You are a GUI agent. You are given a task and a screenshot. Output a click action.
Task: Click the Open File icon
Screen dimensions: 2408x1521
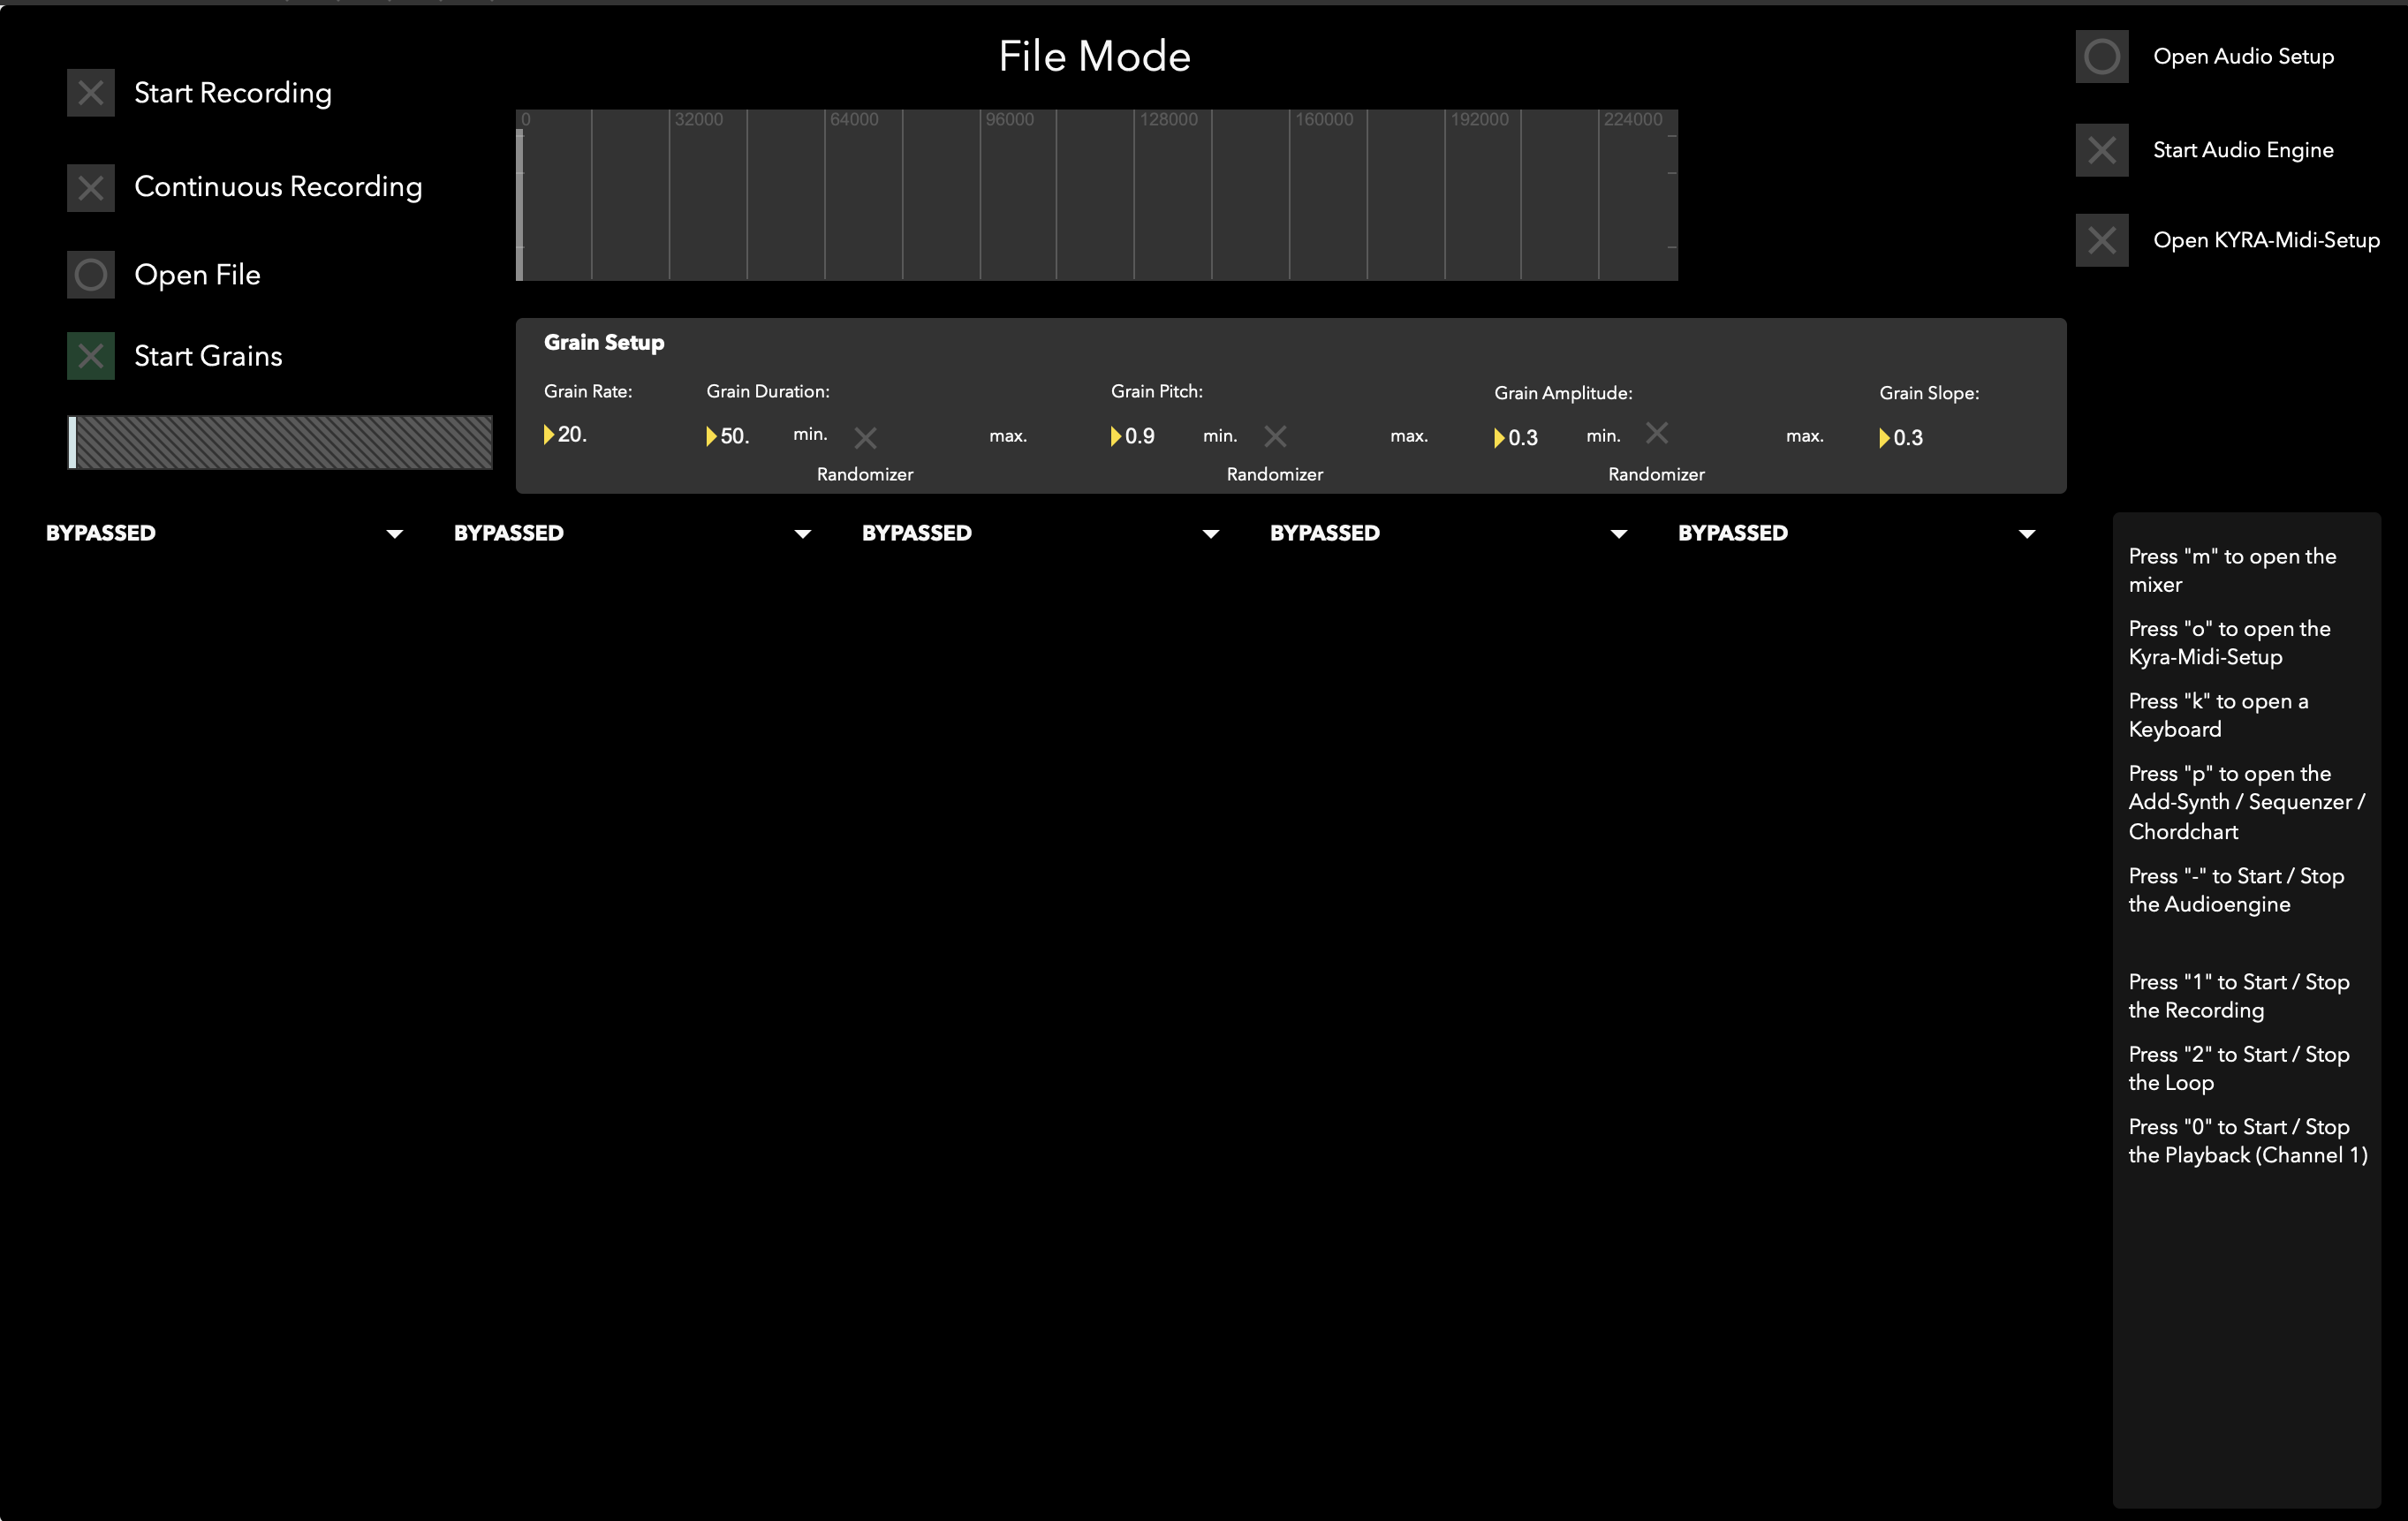coord(89,275)
